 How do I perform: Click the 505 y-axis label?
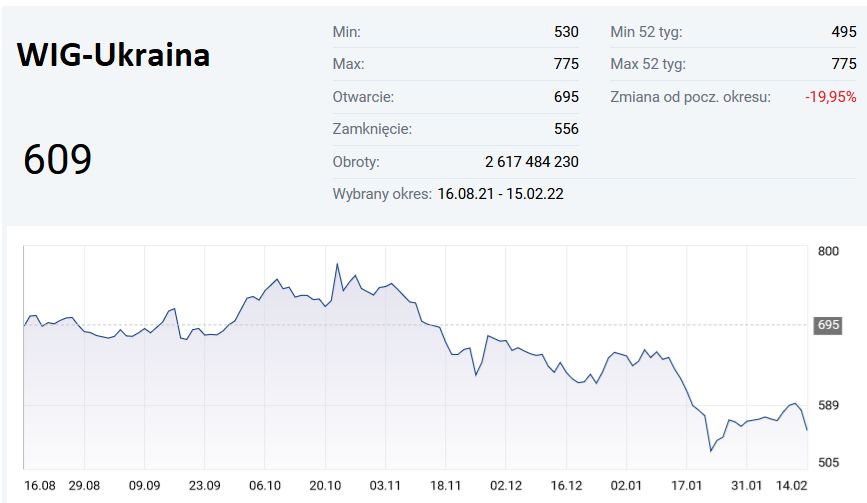coord(829,463)
